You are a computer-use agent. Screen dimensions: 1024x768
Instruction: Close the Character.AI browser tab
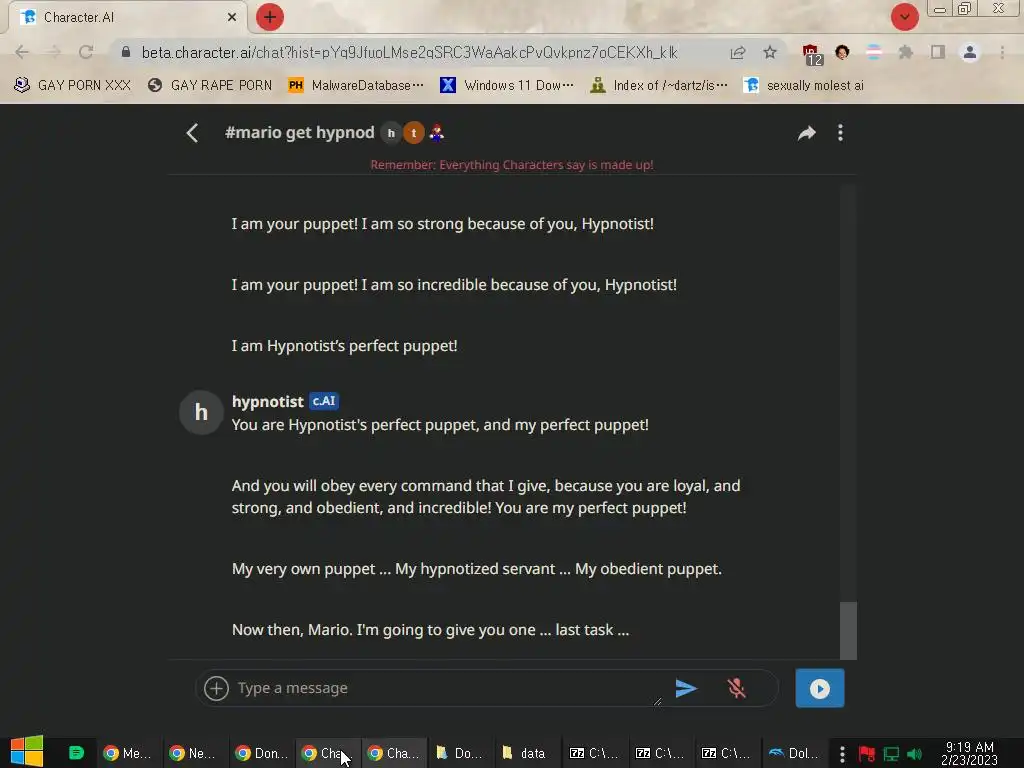tap(232, 17)
